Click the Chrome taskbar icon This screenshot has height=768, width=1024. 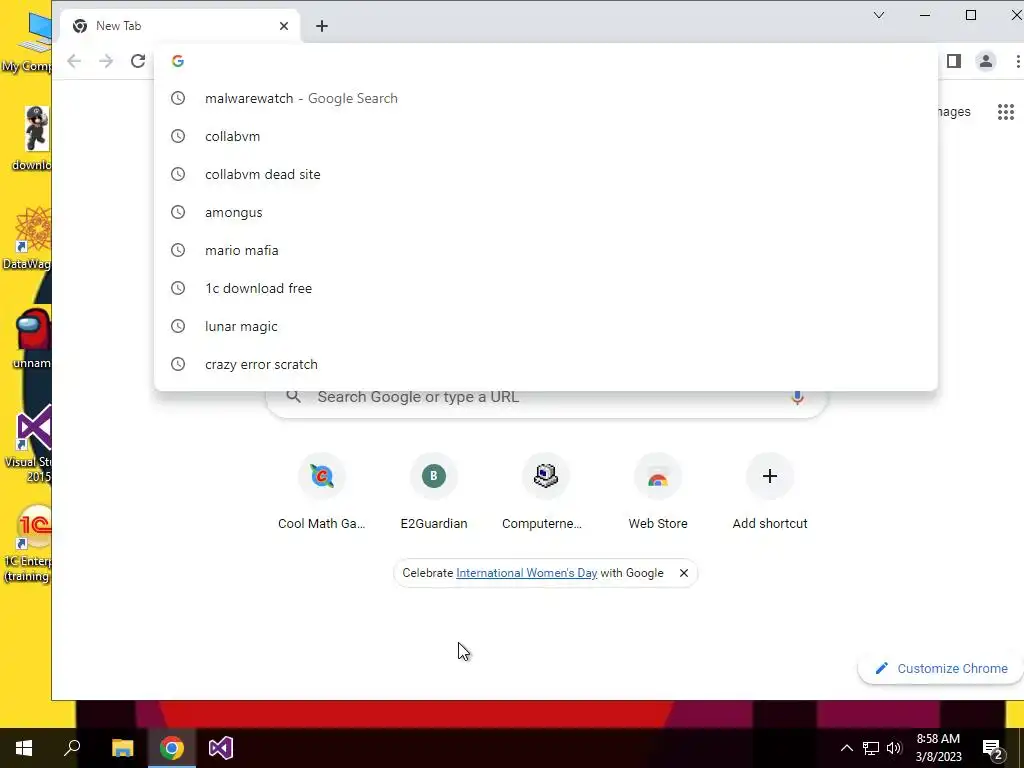pyautogui.click(x=172, y=748)
